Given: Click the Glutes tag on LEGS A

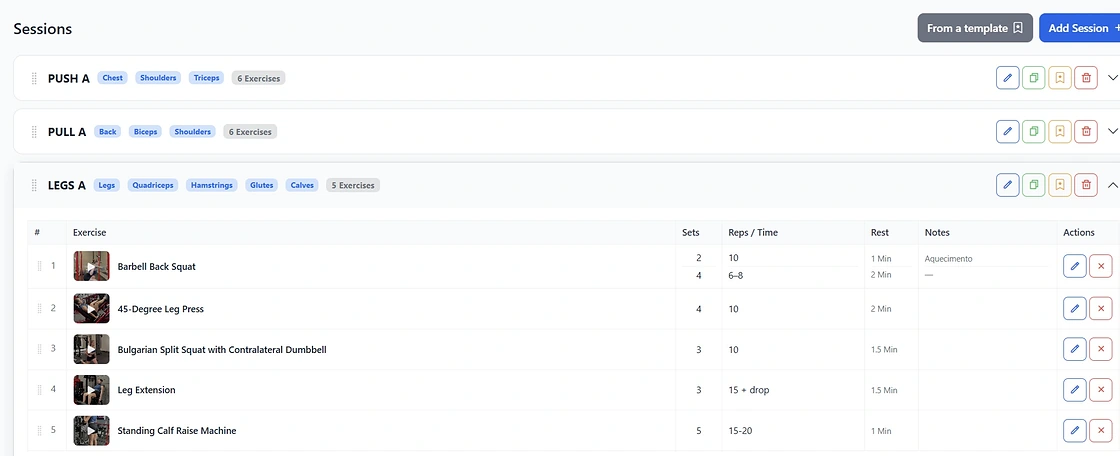Looking at the screenshot, I should [x=261, y=185].
